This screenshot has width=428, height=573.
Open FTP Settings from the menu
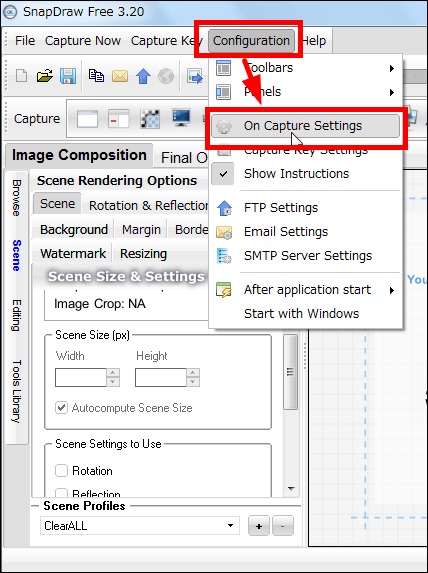click(307, 208)
